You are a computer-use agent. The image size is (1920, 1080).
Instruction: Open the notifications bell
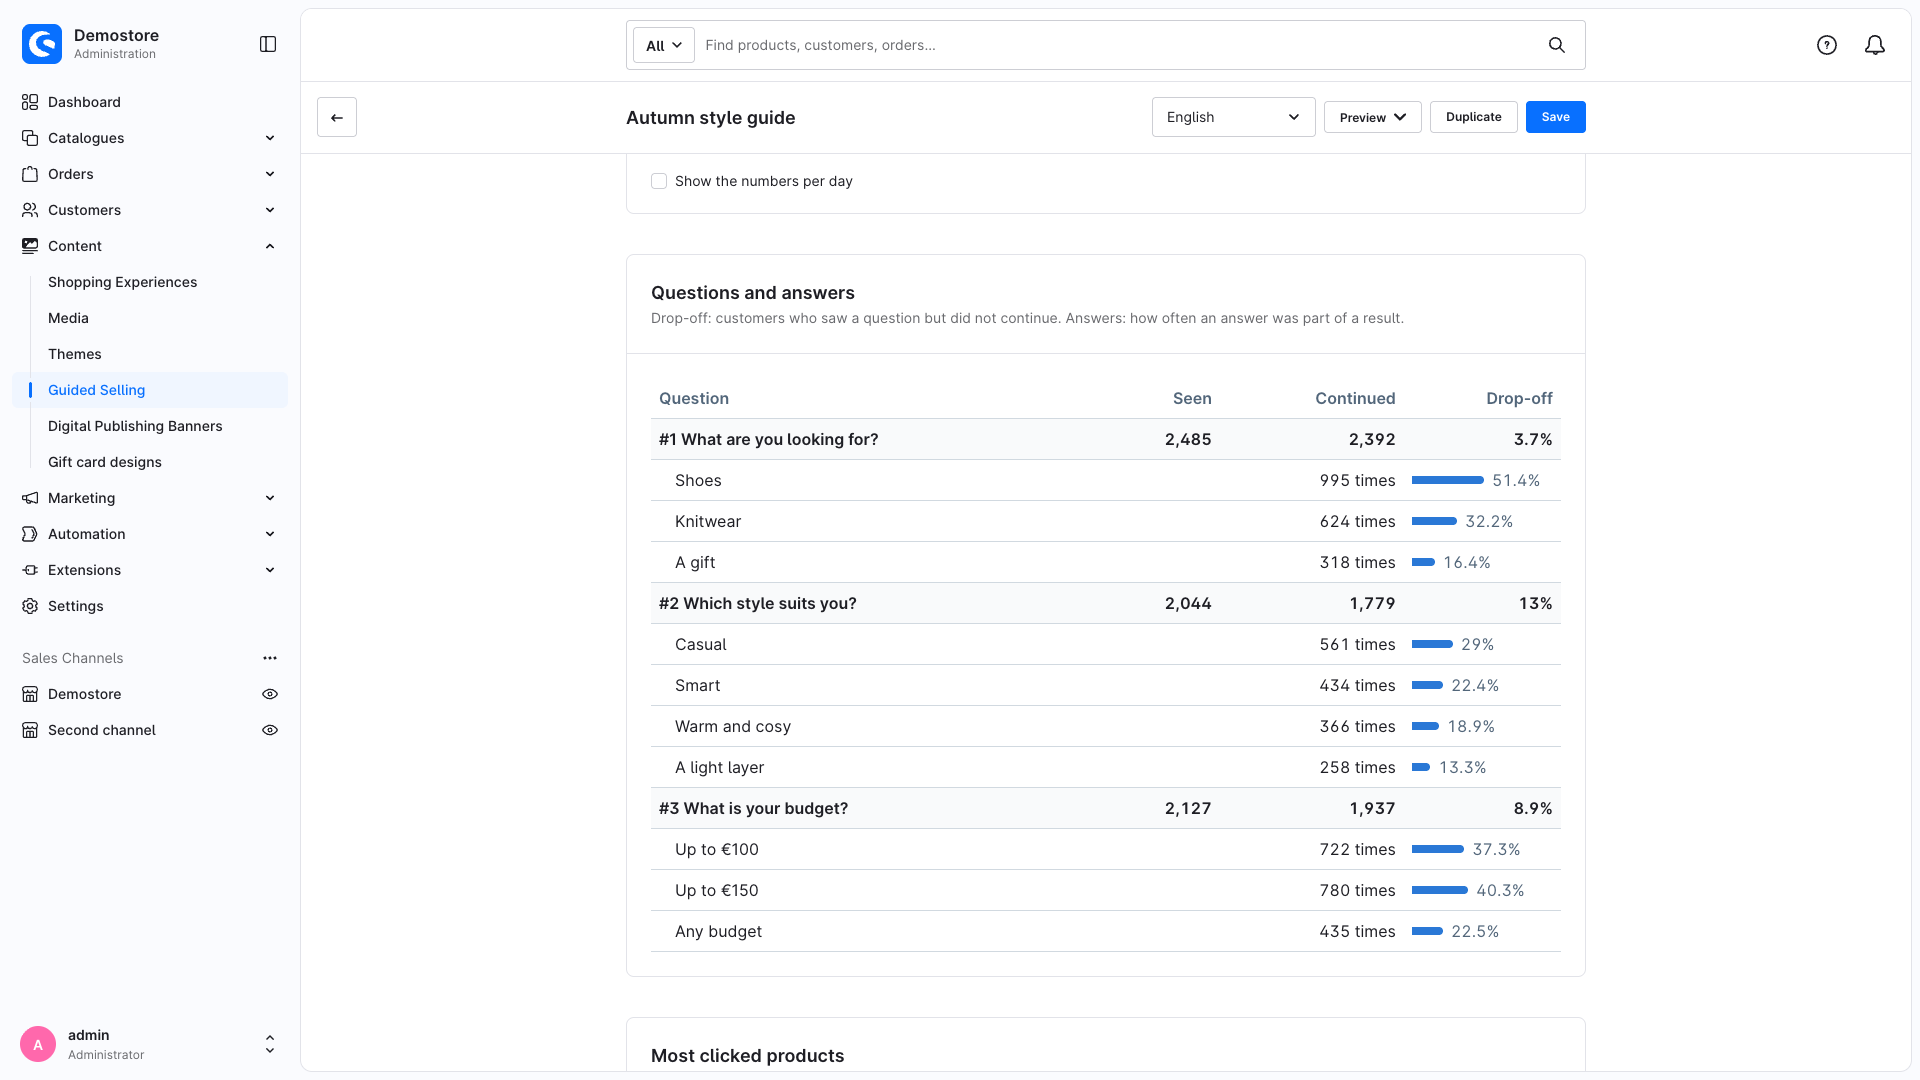(x=1875, y=45)
